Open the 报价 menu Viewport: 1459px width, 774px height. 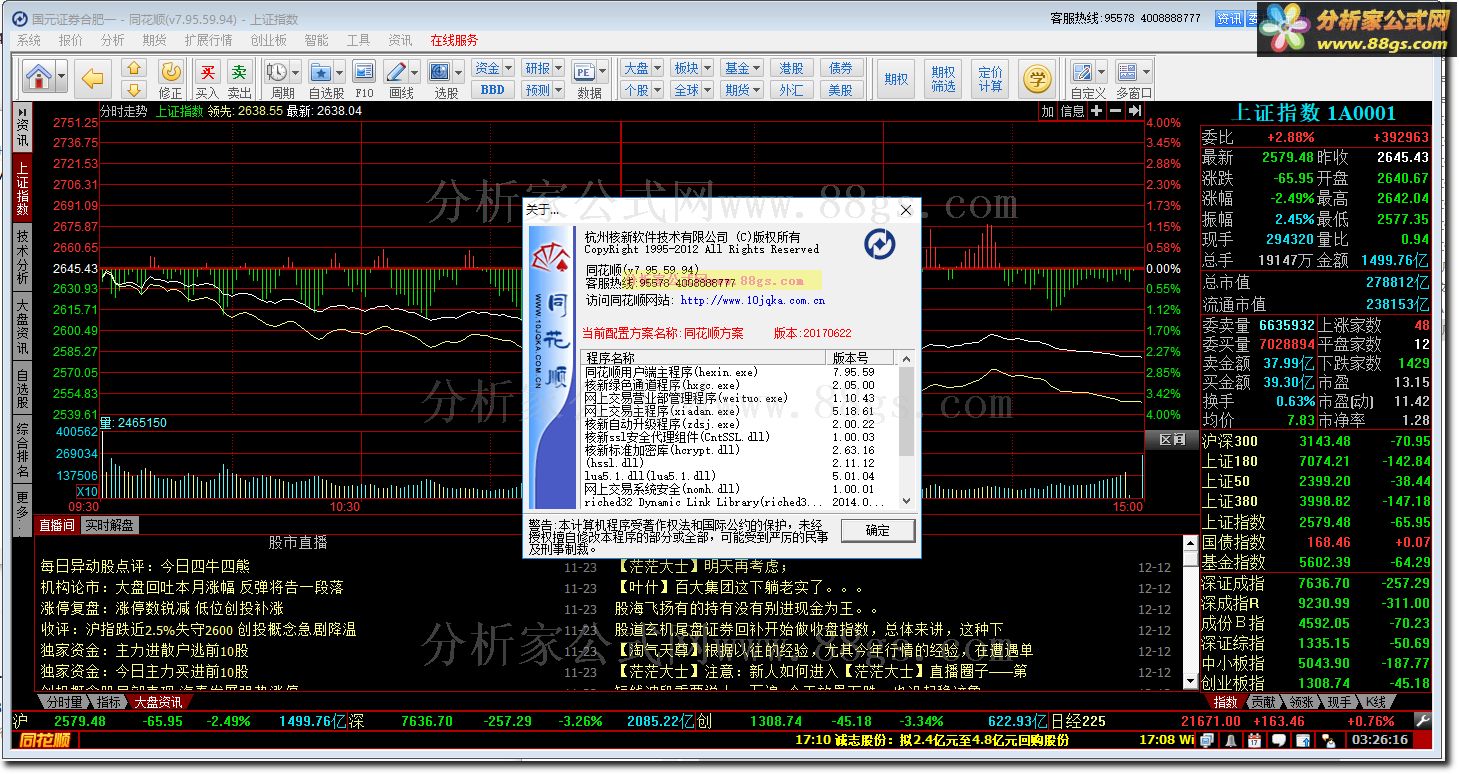(x=71, y=40)
